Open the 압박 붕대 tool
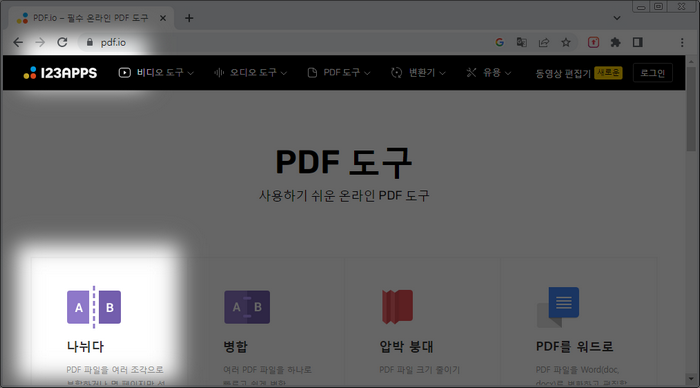This screenshot has width=700, height=388. [x=406, y=346]
